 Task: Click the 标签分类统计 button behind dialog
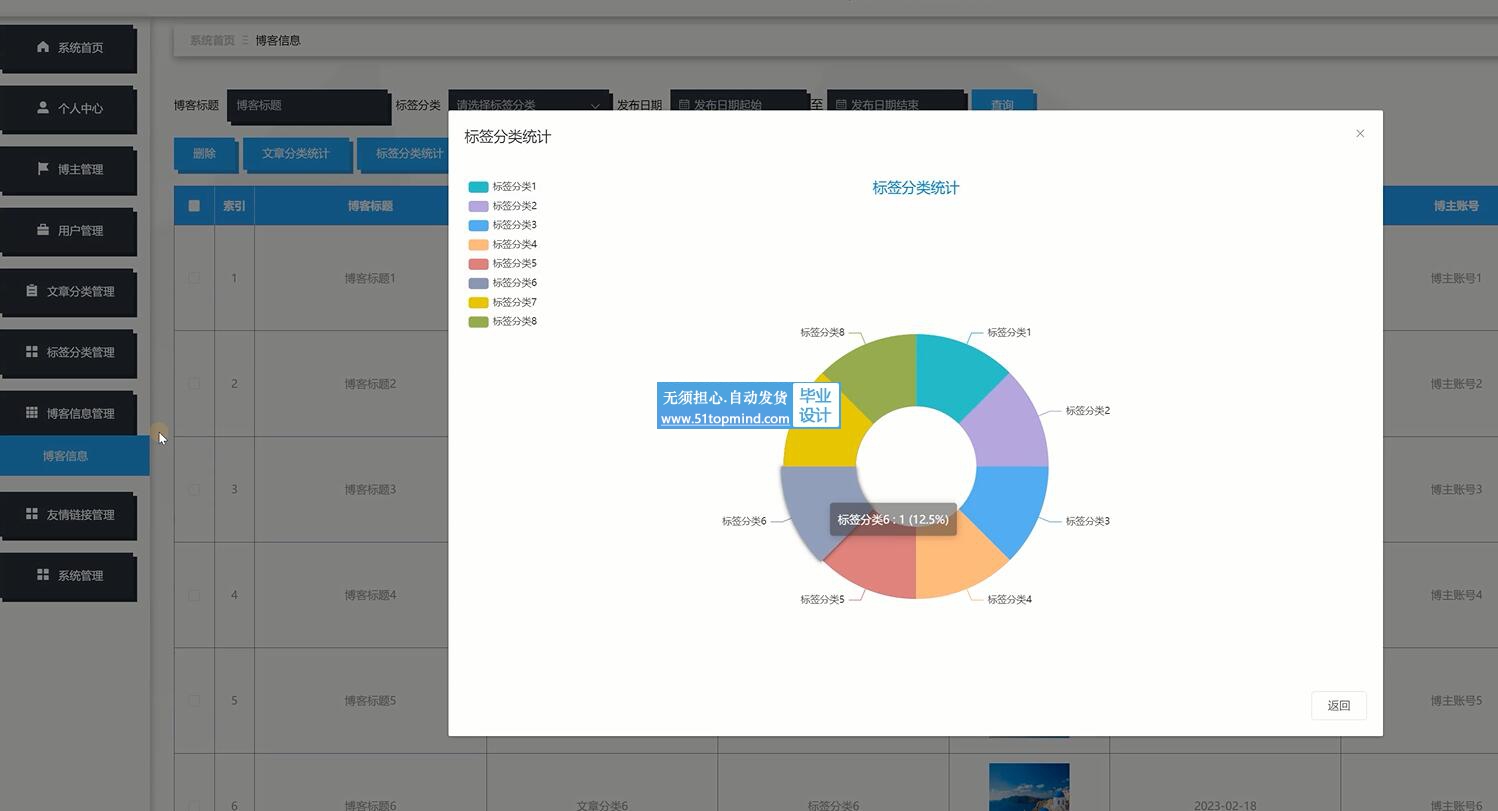pos(403,153)
